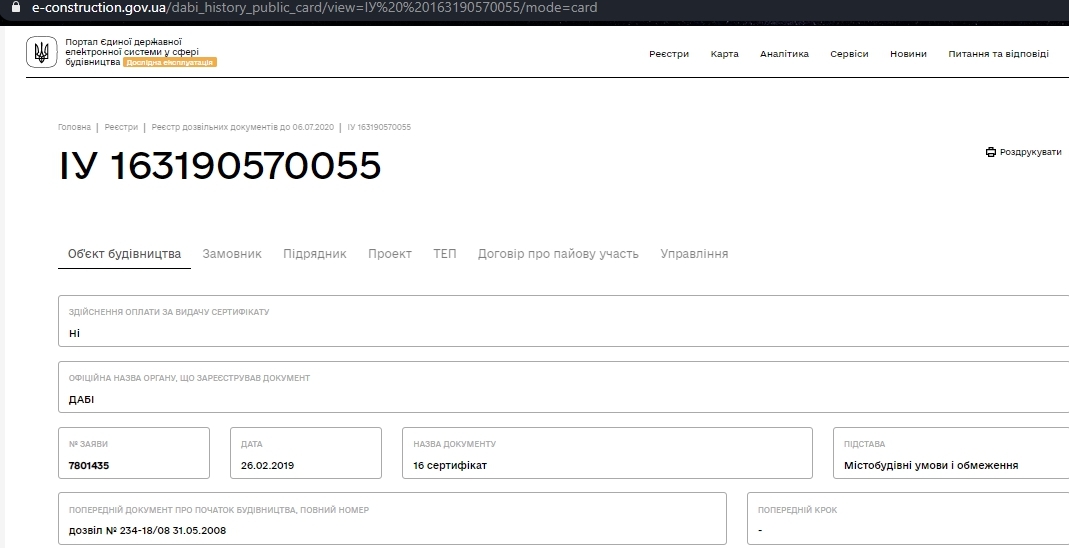Switch to the Проект tab
Screen dimensions: 1069x548
(x=390, y=254)
